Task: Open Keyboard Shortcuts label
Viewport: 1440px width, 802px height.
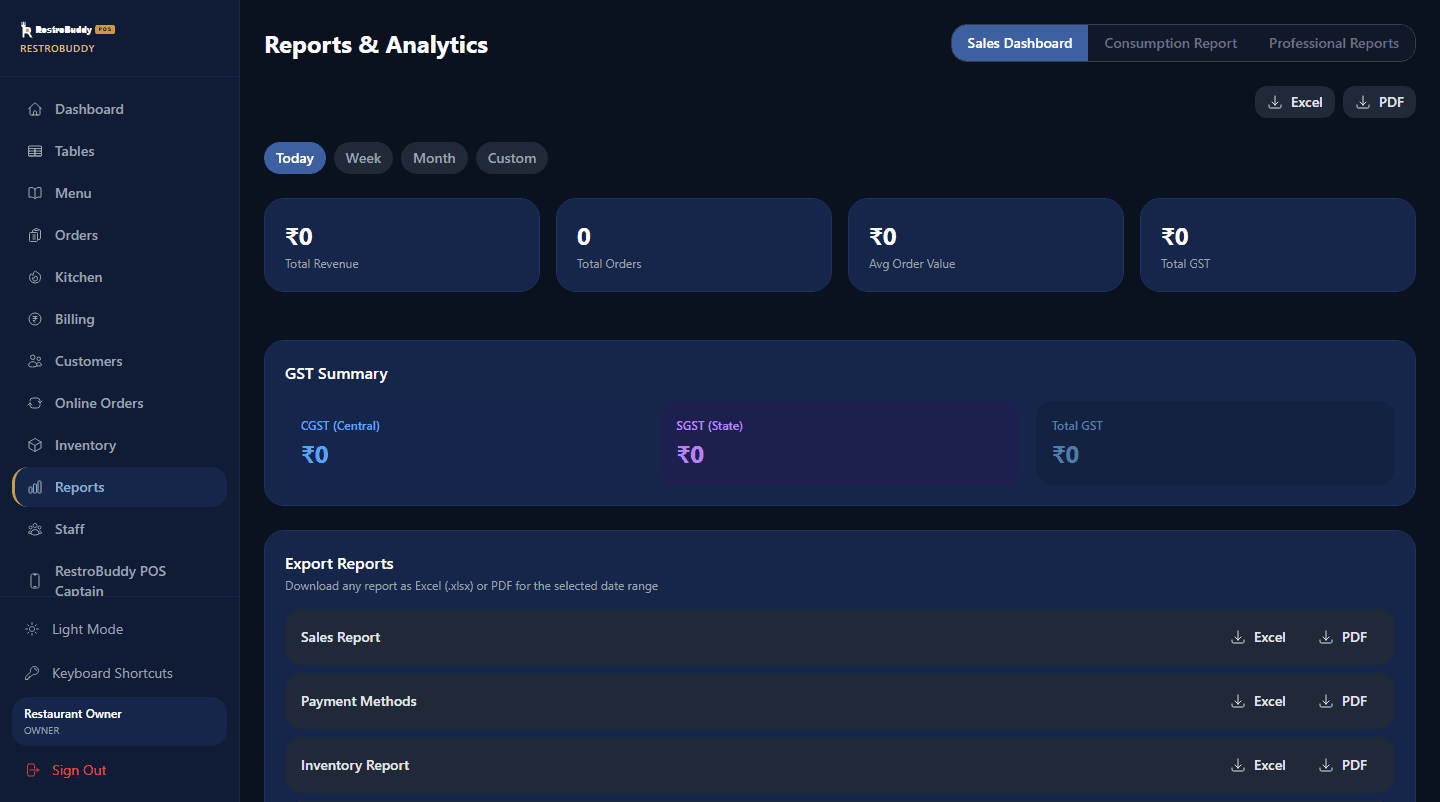Action: pyautogui.click(x=112, y=673)
